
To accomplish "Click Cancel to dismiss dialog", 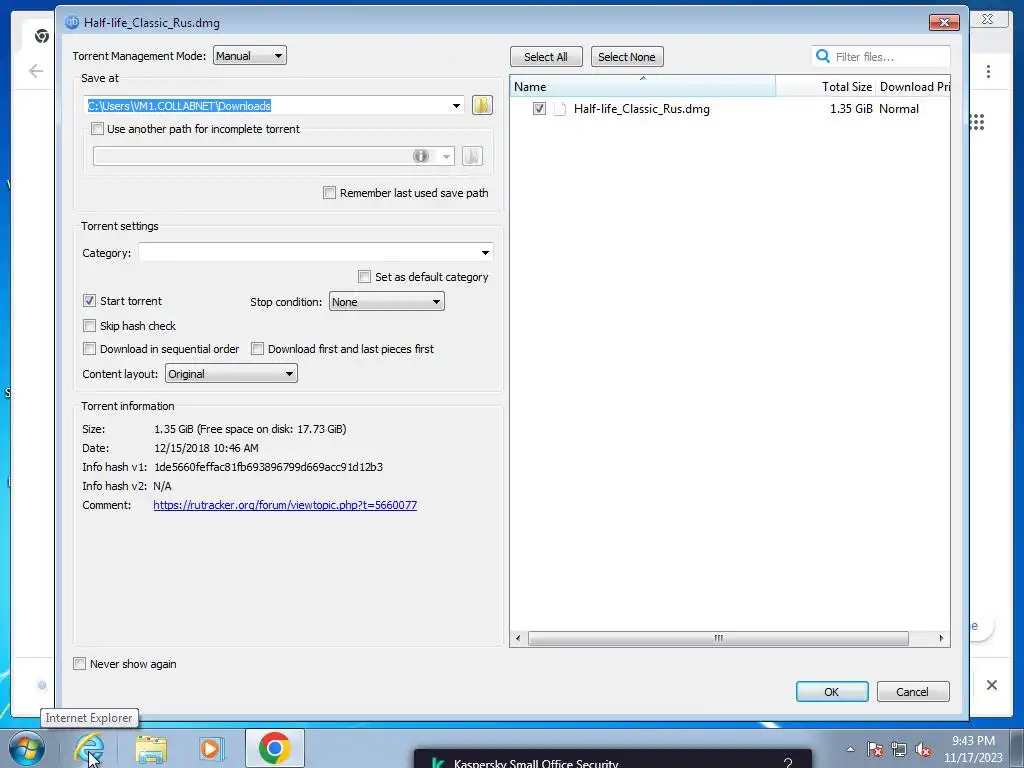I will tap(913, 692).
